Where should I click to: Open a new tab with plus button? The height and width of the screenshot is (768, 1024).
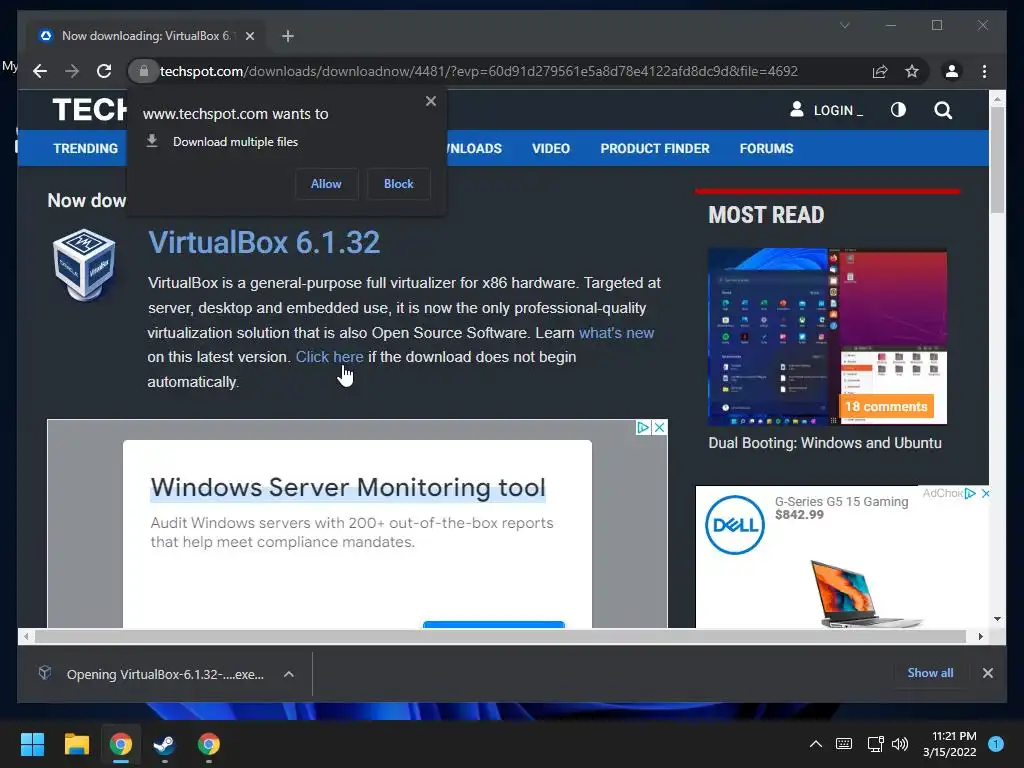coord(287,36)
